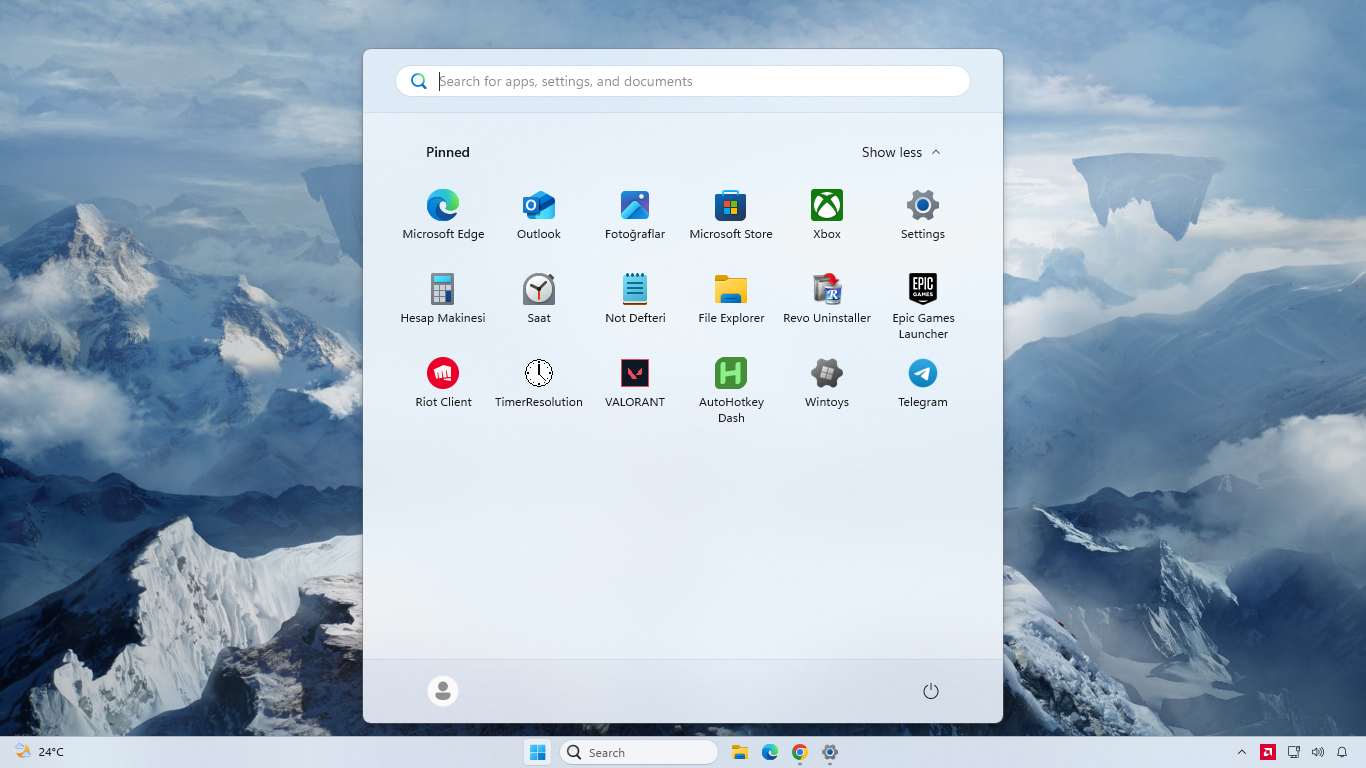Open Hesap Makinesi calculator
Viewport: 1366px width, 768px height.
443,299
